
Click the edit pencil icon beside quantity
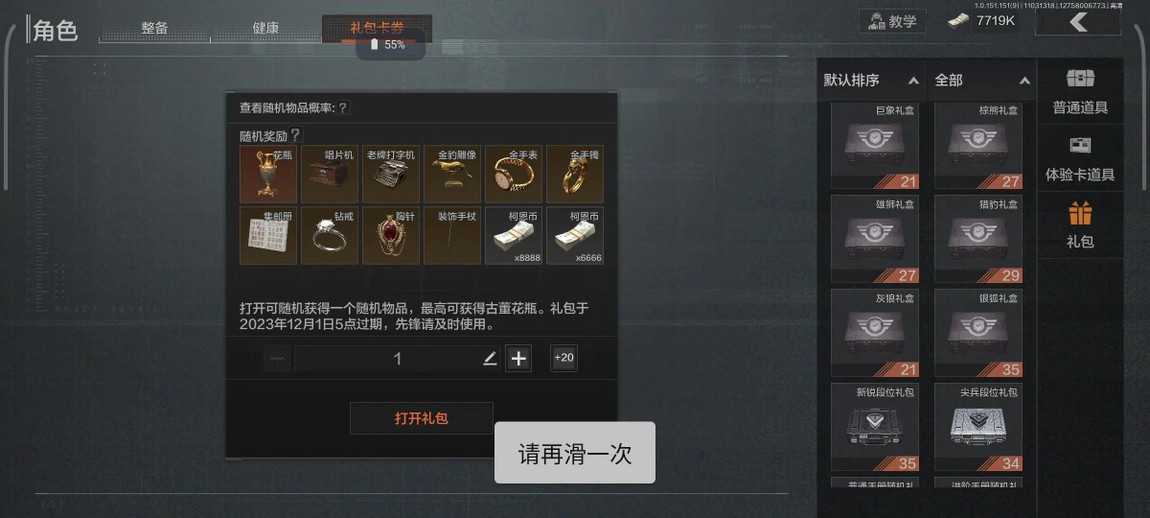point(490,359)
